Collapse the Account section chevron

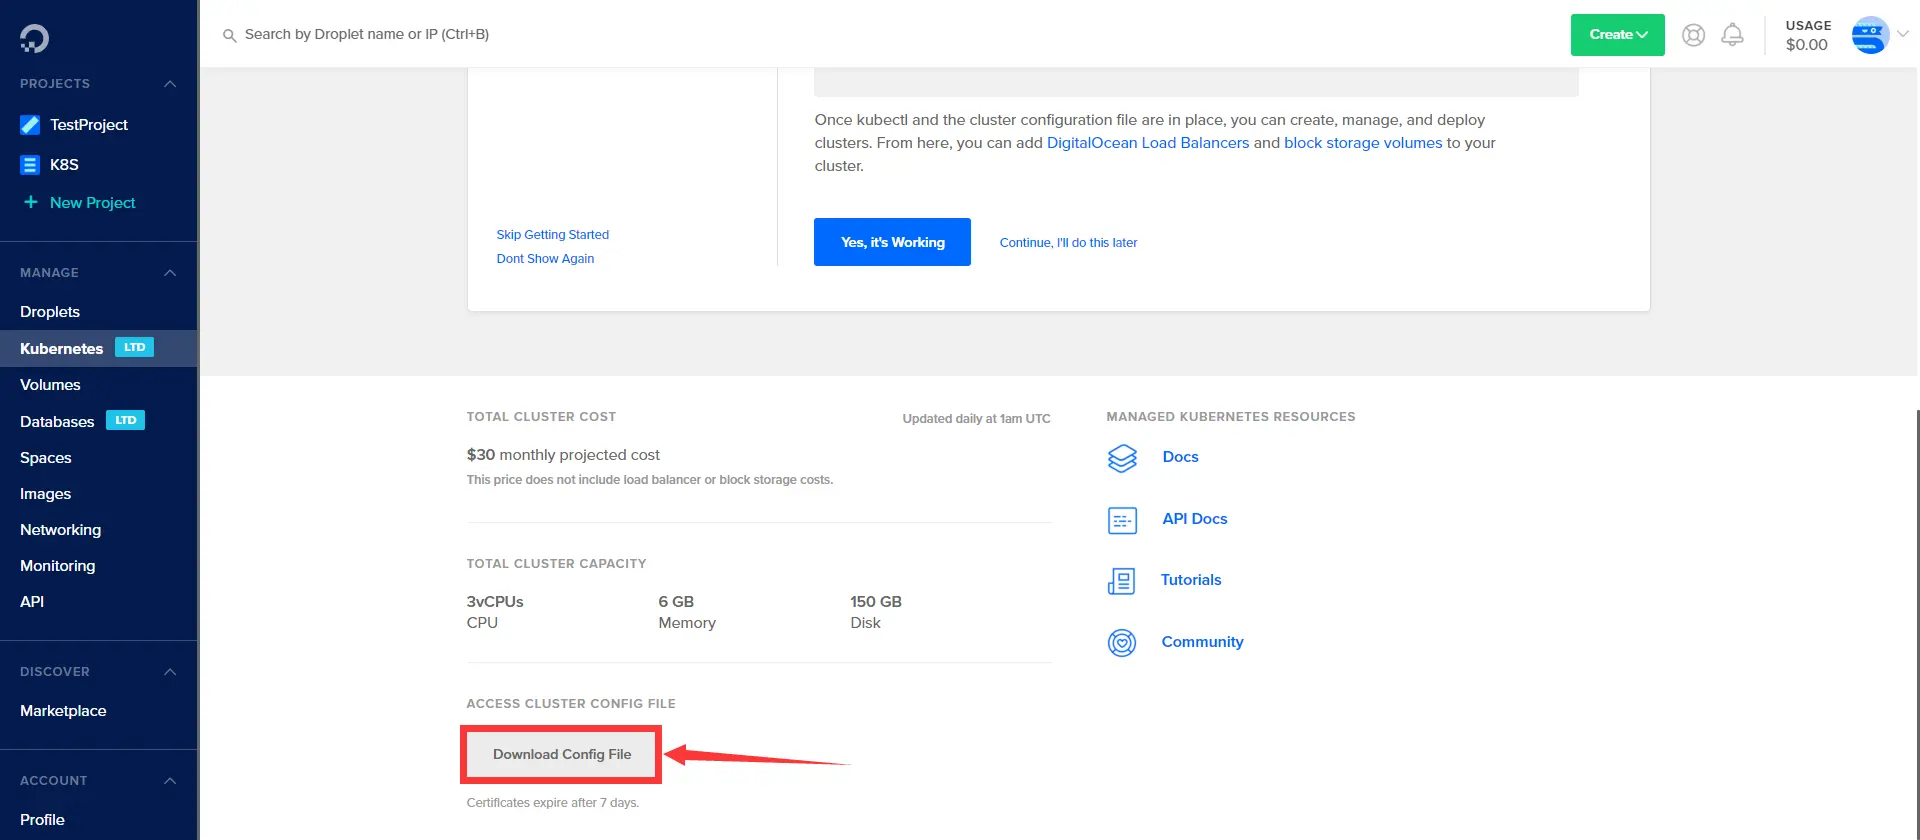170,781
